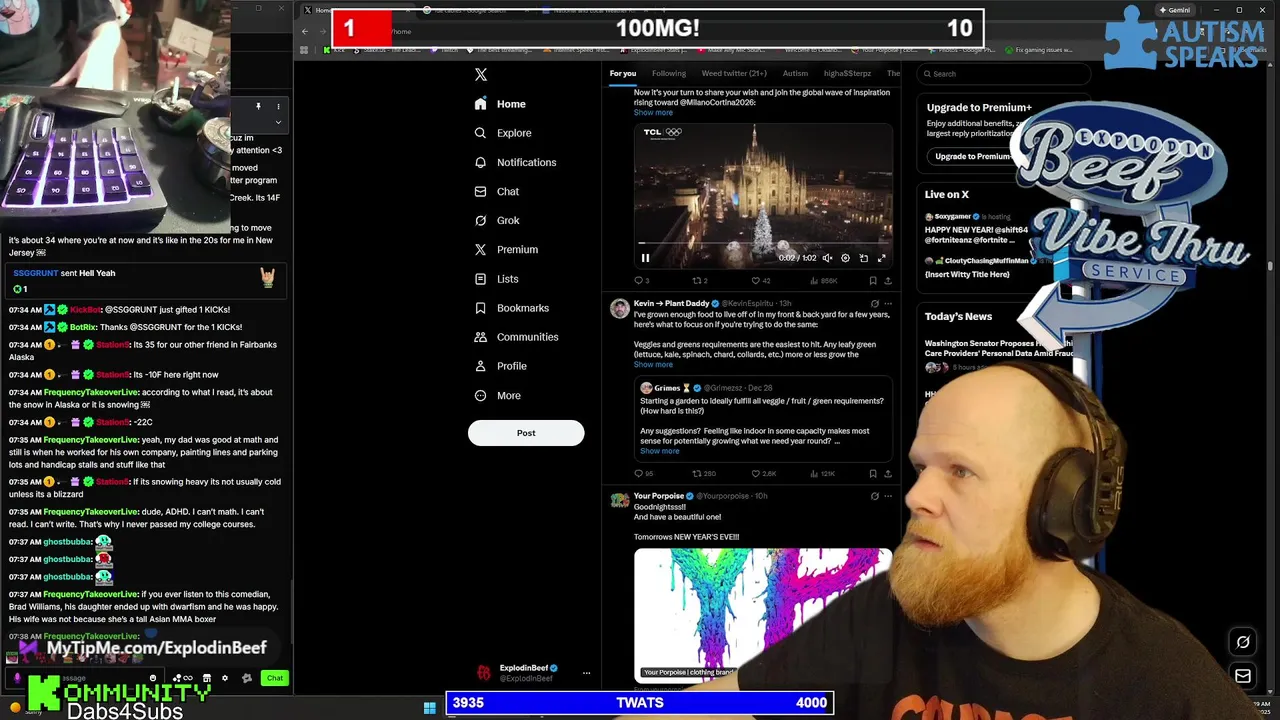
Task: Click the Windows Start button
Action: pyautogui.click(x=429, y=708)
